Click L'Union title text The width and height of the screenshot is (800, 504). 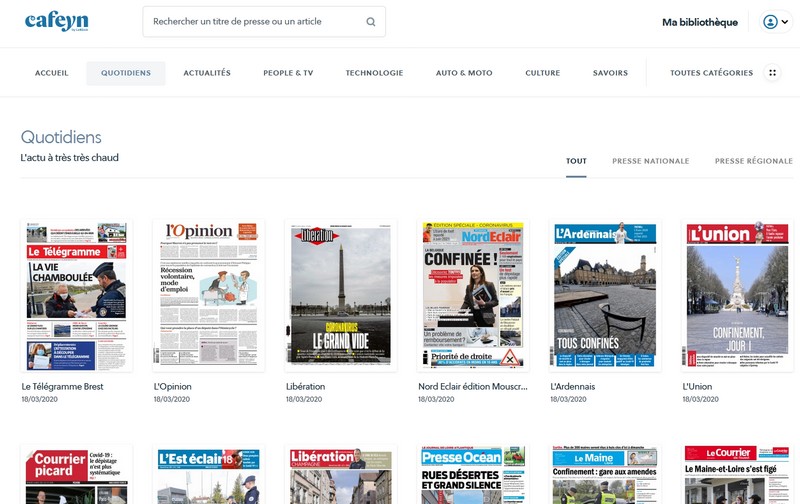[697, 387]
